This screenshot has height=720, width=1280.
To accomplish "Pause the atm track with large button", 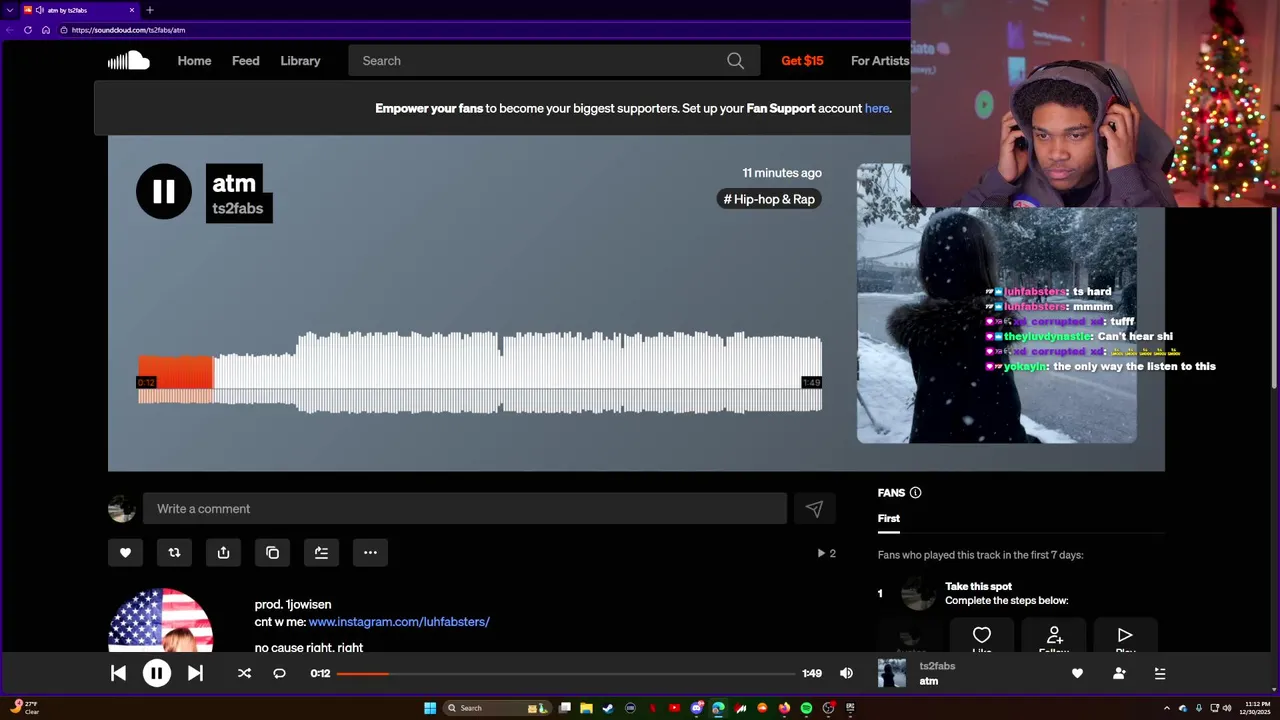I will pos(164,191).
